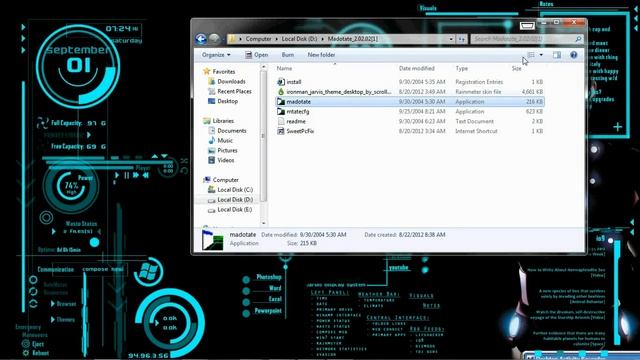
Task: Select Computer in the navigation pane
Action: coord(225,180)
